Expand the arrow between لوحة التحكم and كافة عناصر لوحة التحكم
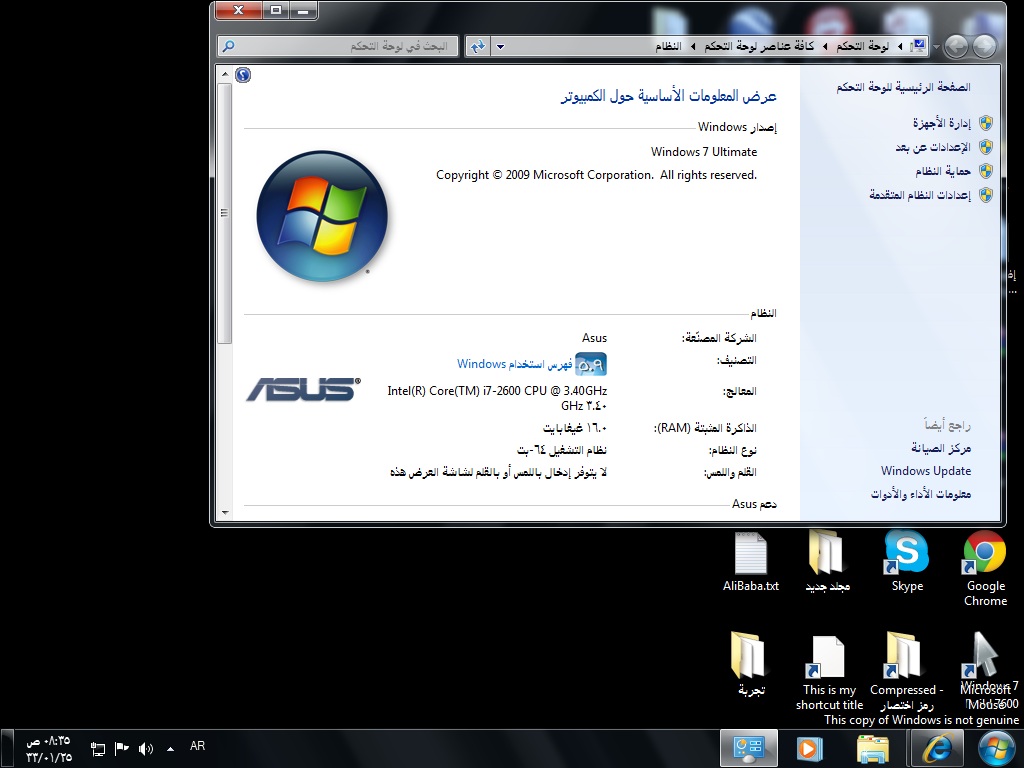This screenshot has height=768, width=1024. tap(825, 46)
